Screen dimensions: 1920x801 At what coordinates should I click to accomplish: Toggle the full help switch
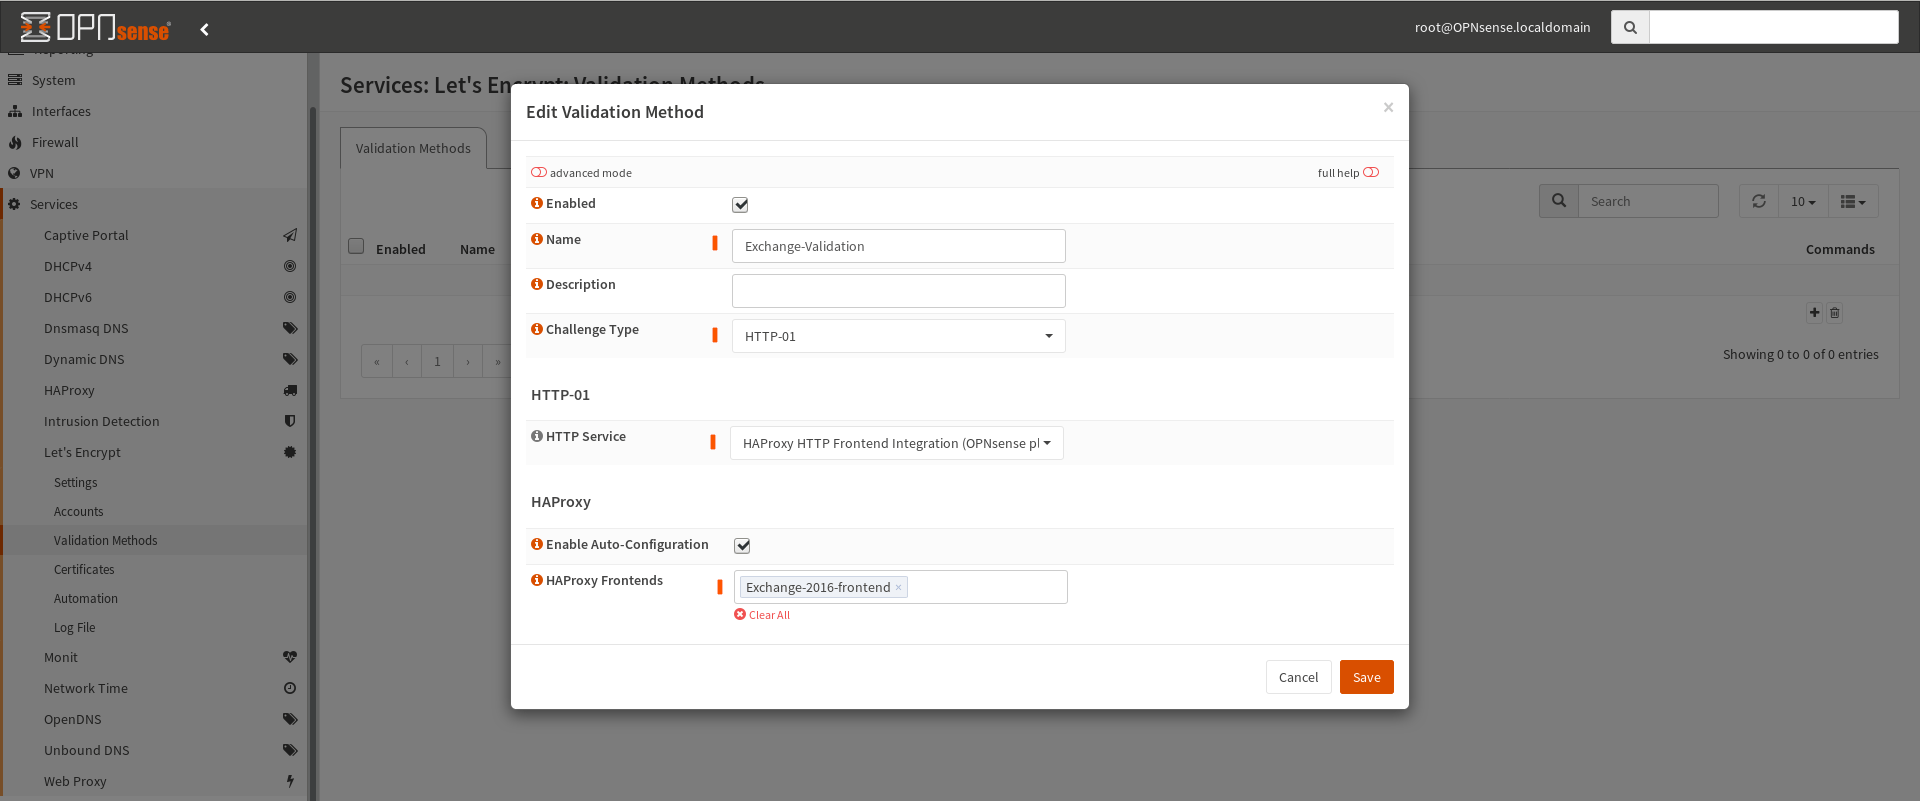click(1371, 172)
